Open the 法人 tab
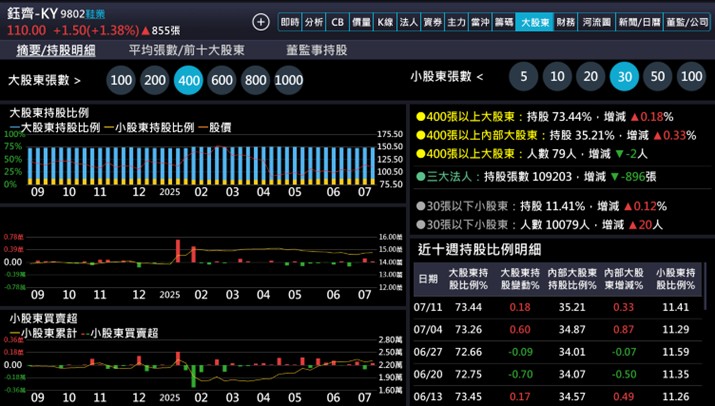This screenshot has width=715, height=406. coord(409,22)
